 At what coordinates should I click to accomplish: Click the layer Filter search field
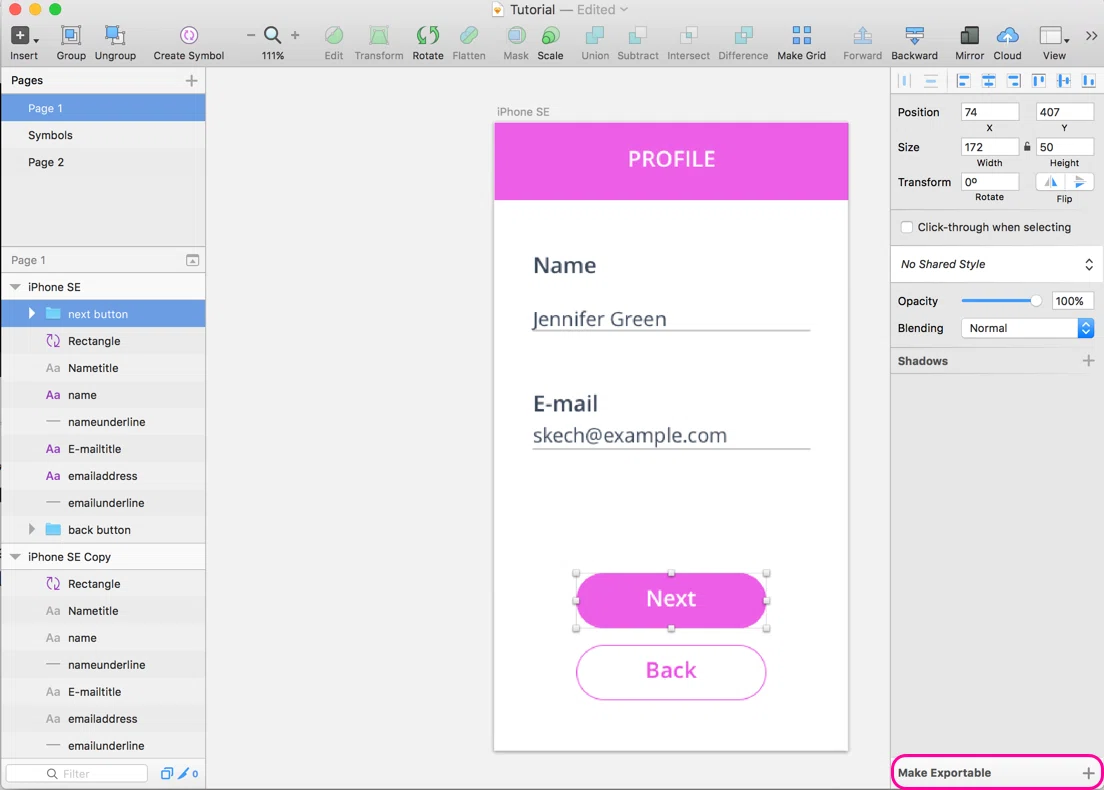pos(77,773)
